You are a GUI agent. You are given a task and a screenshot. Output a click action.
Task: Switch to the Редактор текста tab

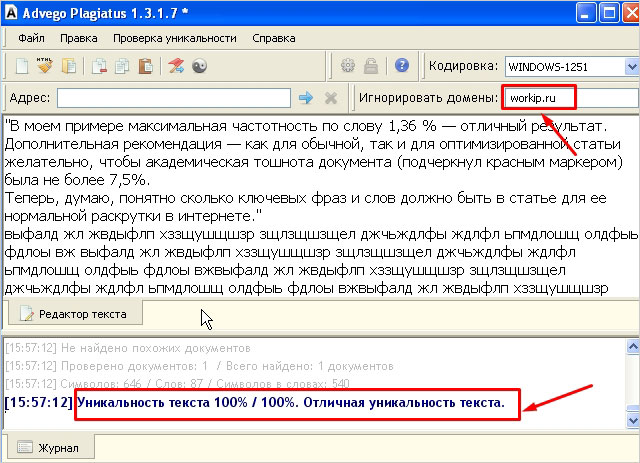(76, 314)
